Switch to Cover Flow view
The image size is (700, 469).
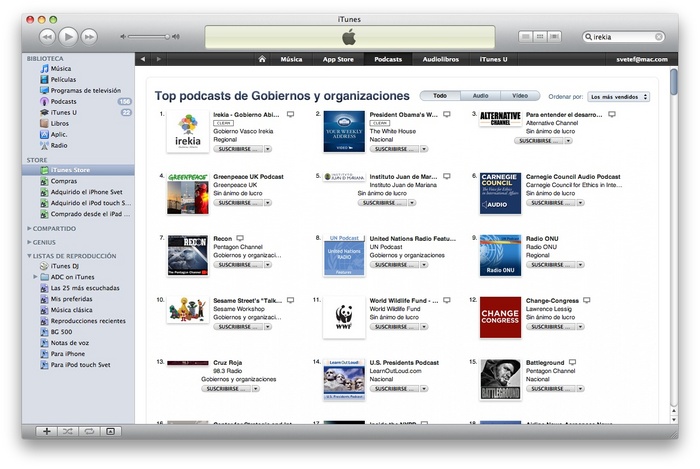(554, 37)
